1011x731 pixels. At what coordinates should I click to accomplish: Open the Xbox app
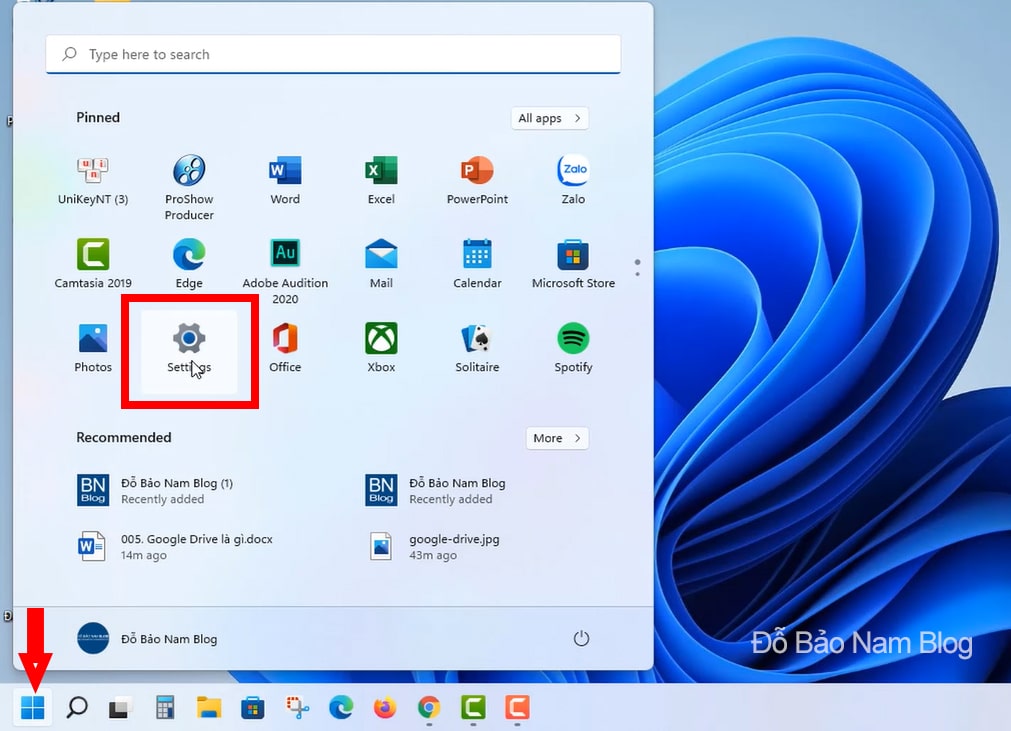[x=381, y=349]
